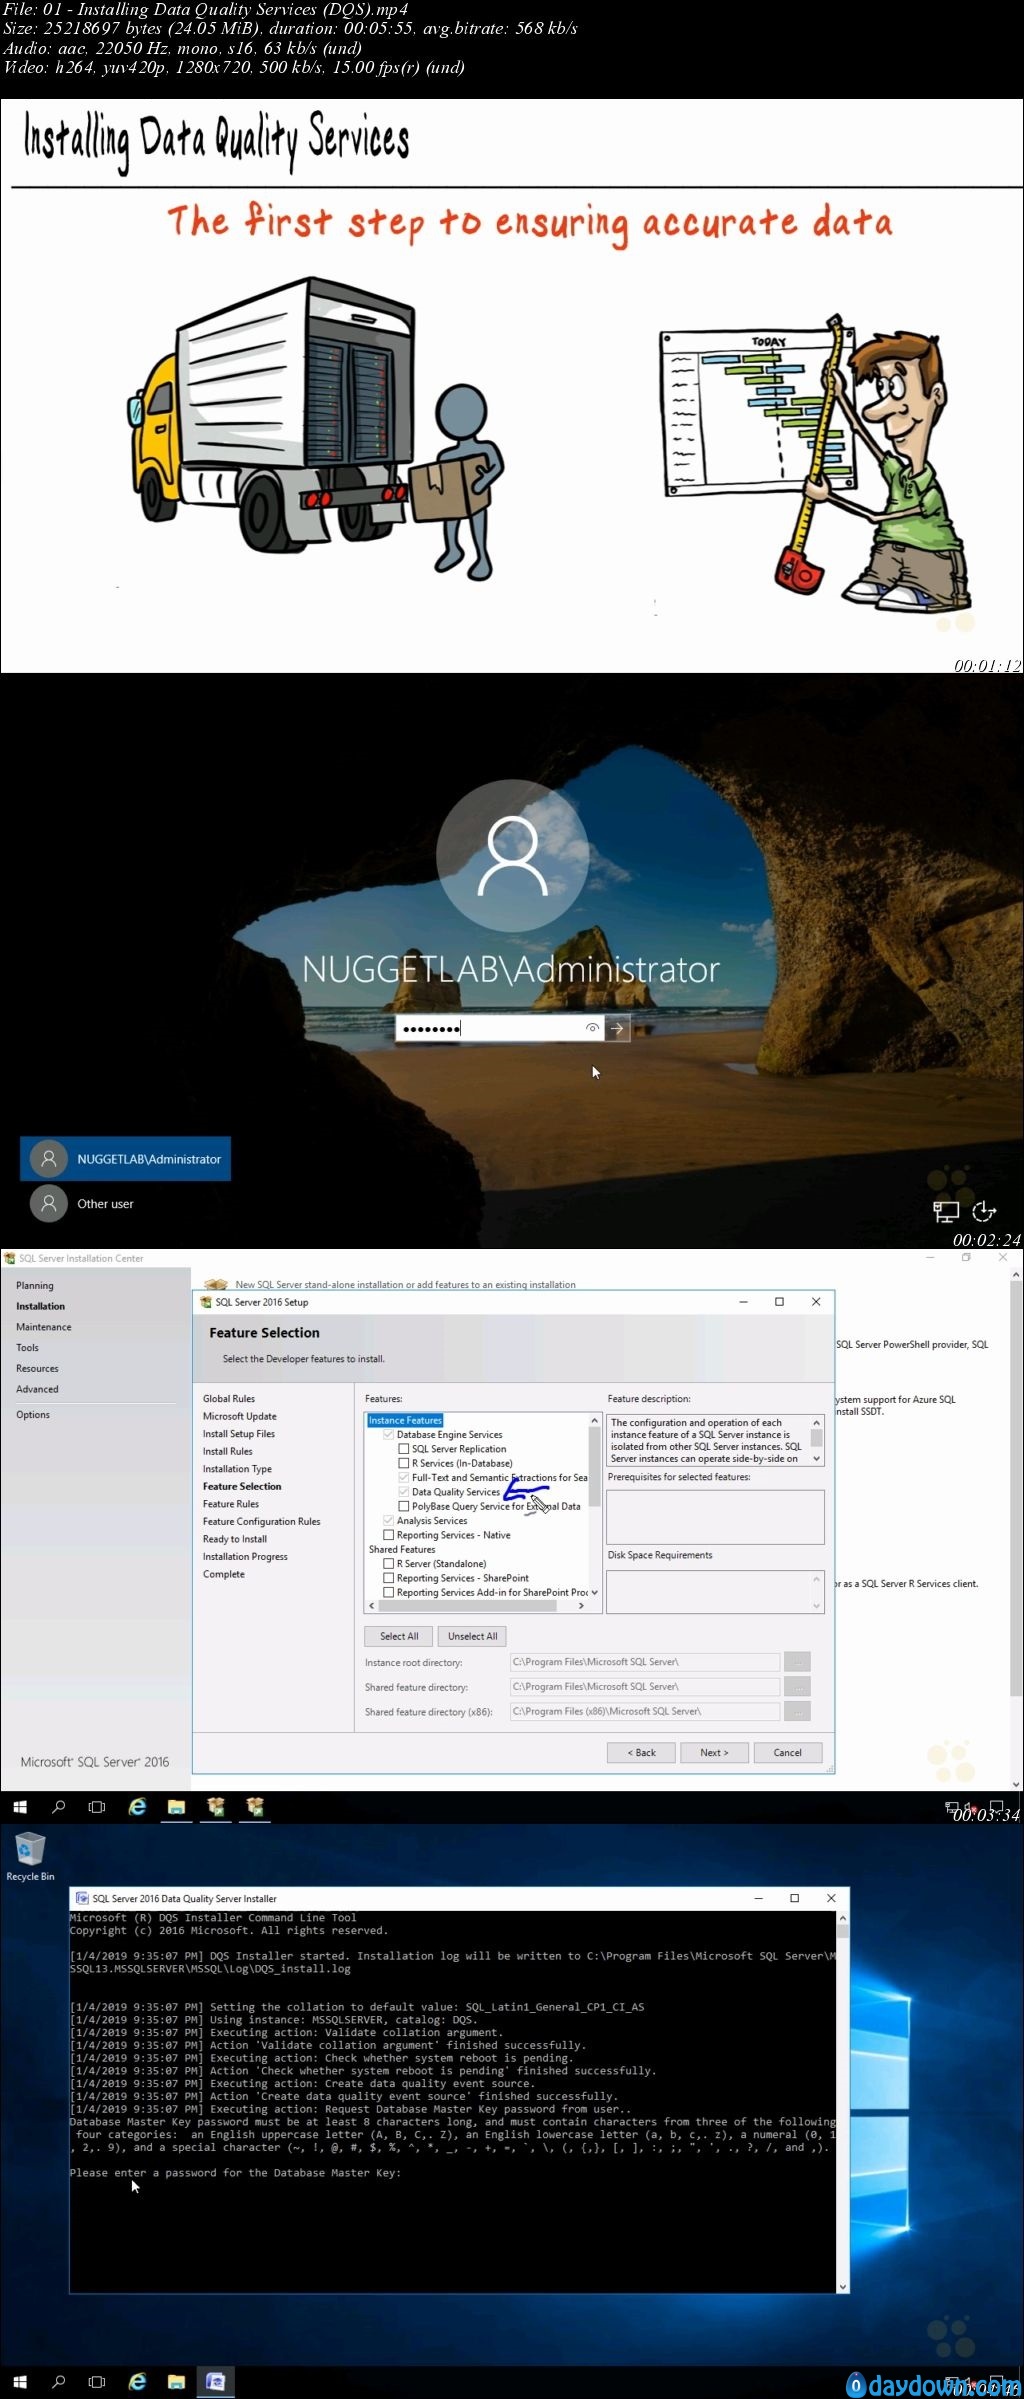Viewport: 1024px width, 2399px height.
Task: Click the Select All features button
Action: tap(398, 1636)
